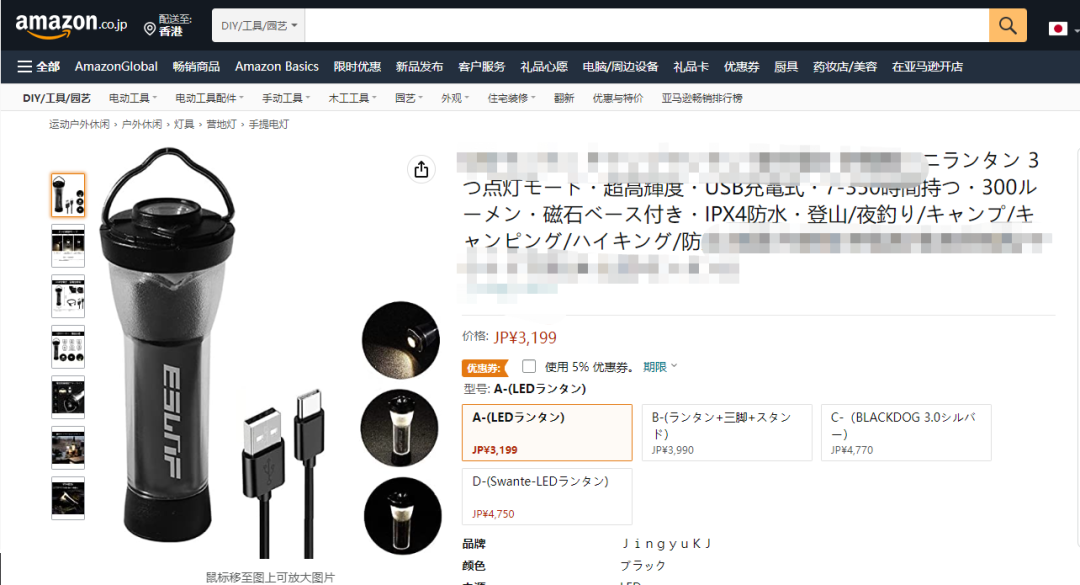The image size is (1080, 585).
Task: Expand the 外观 submenu
Action: [455, 98]
